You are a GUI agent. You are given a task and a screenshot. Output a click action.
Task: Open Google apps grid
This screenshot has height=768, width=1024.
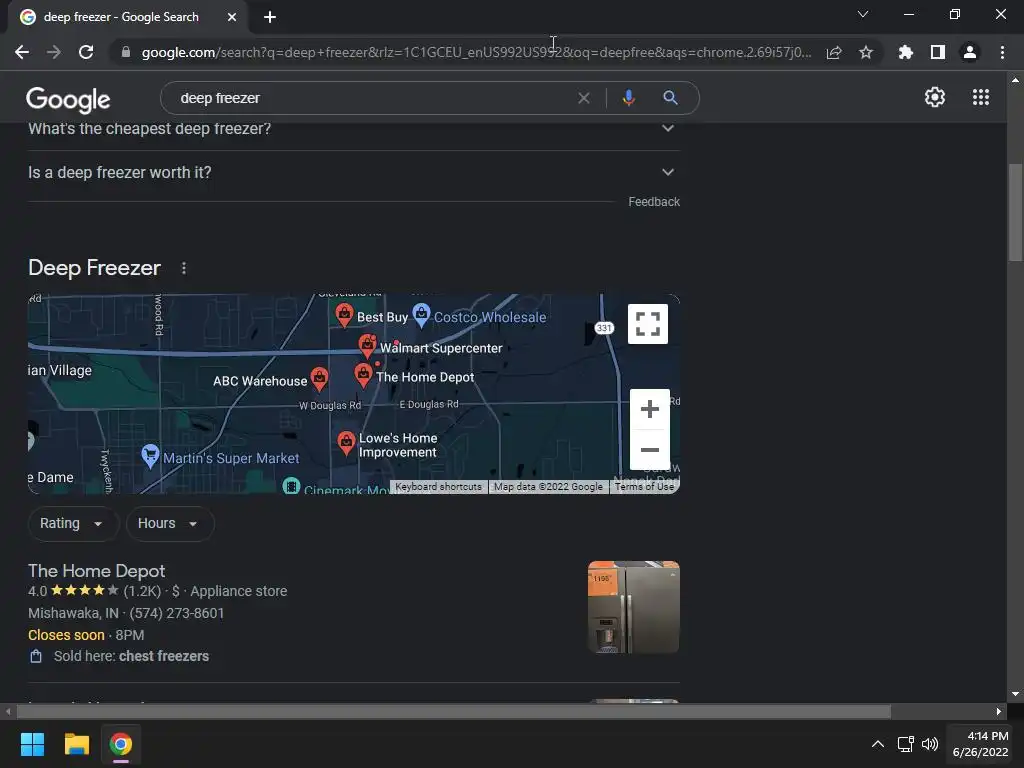click(981, 97)
